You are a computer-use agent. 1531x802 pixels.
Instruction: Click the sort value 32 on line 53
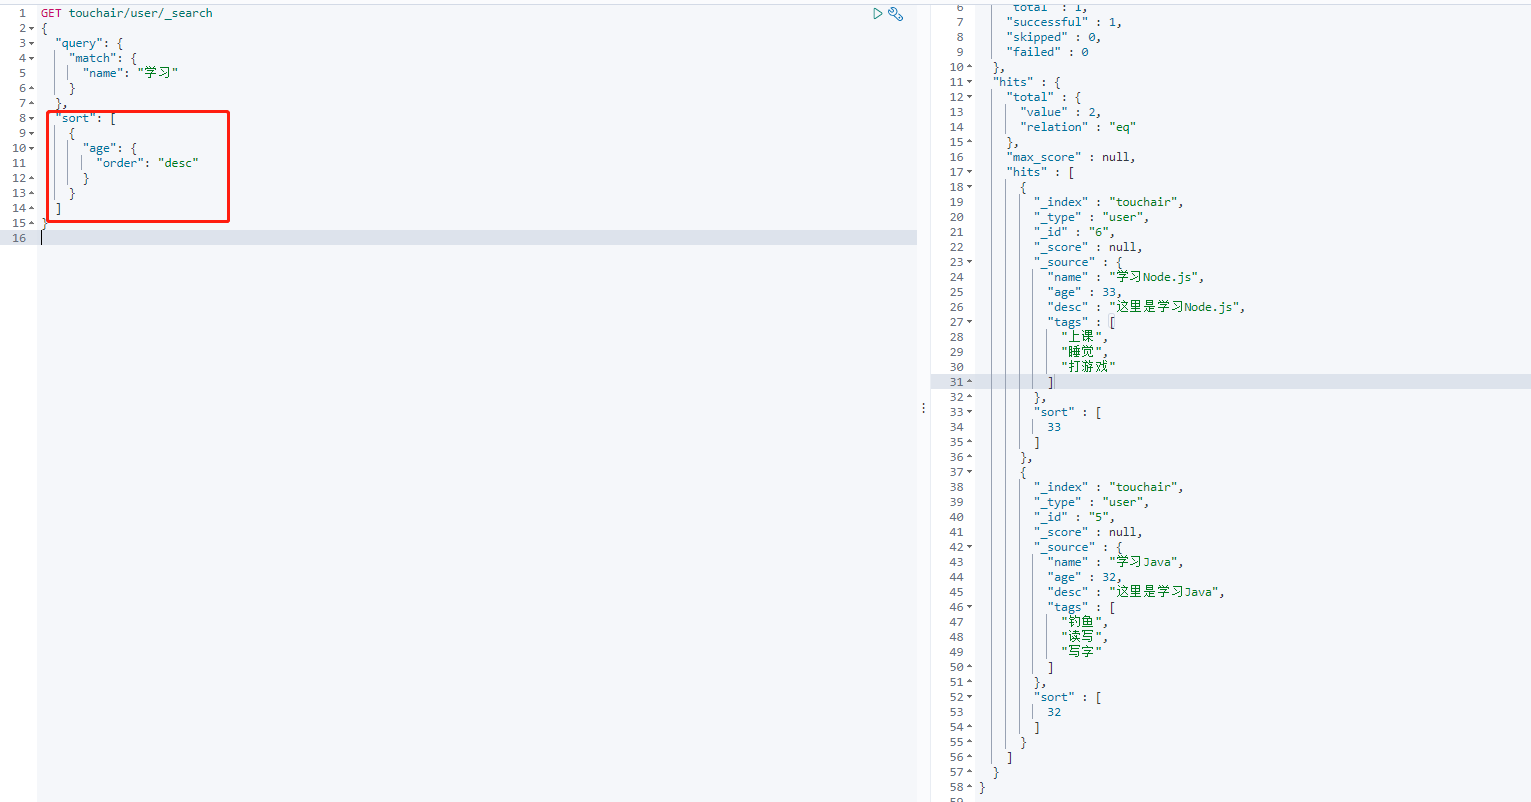point(1054,712)
